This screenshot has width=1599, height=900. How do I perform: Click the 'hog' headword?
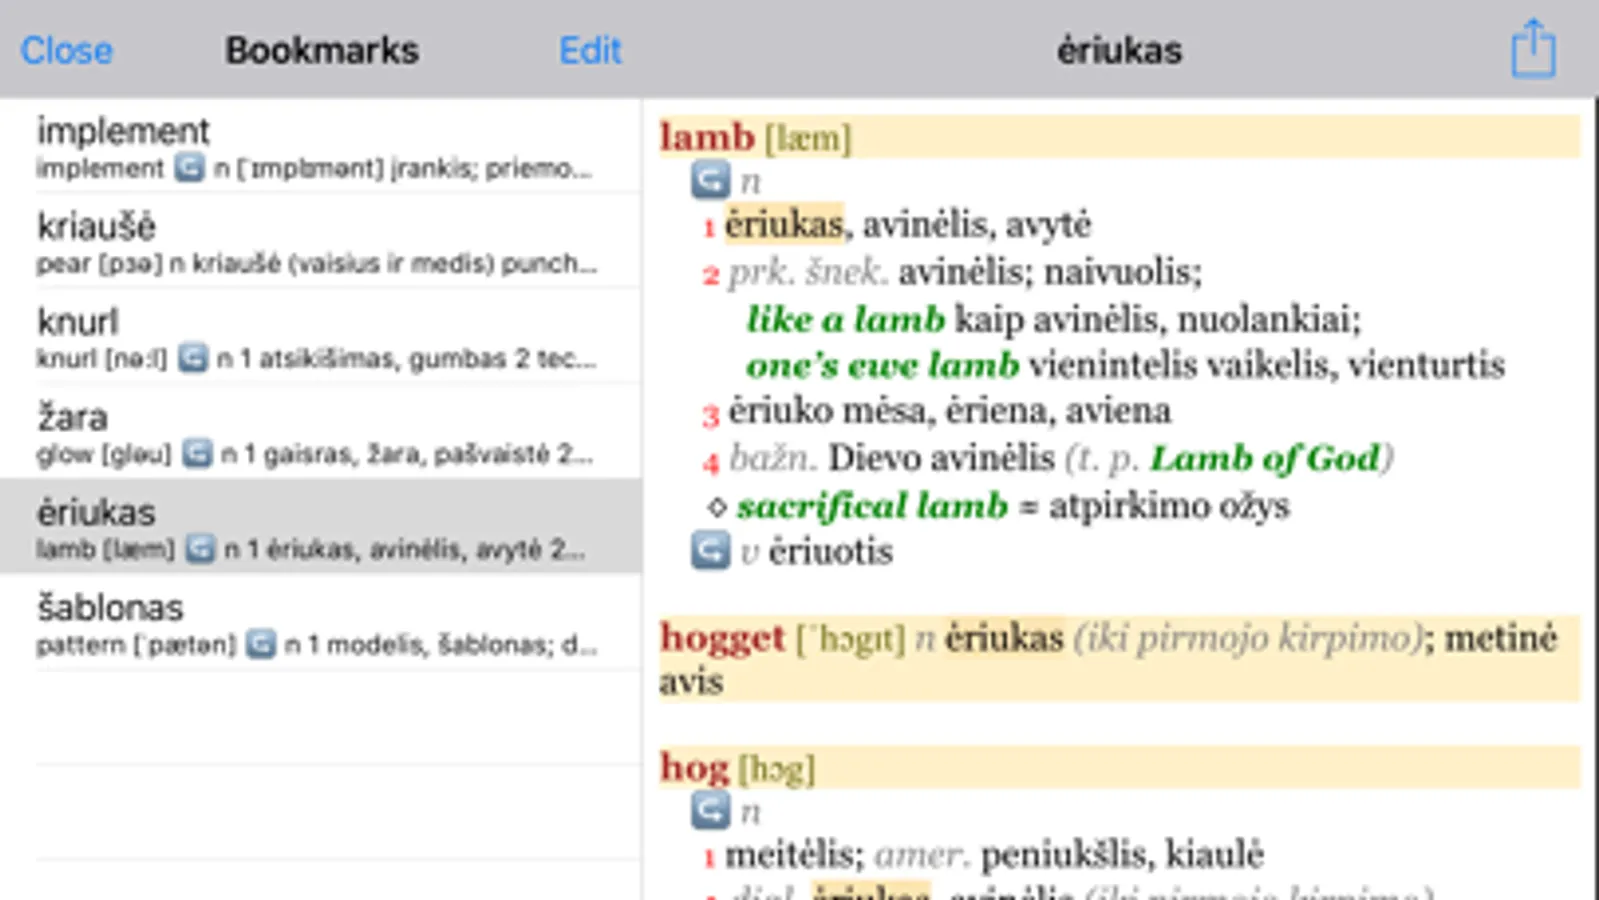click(694, 768)
